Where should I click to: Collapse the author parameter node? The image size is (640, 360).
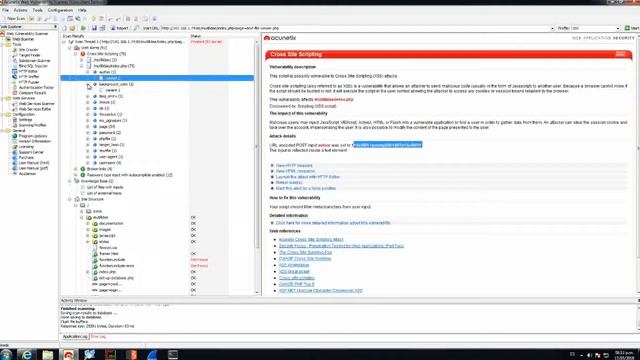[88, 72]
